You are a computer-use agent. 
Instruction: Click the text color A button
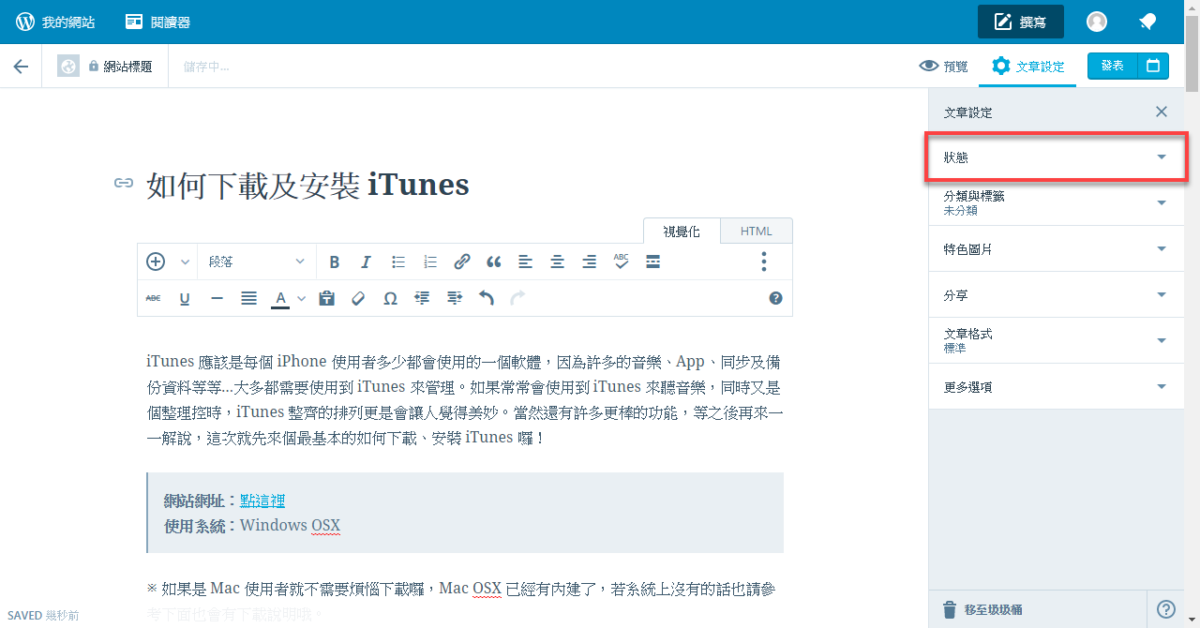tap(280, 298)
